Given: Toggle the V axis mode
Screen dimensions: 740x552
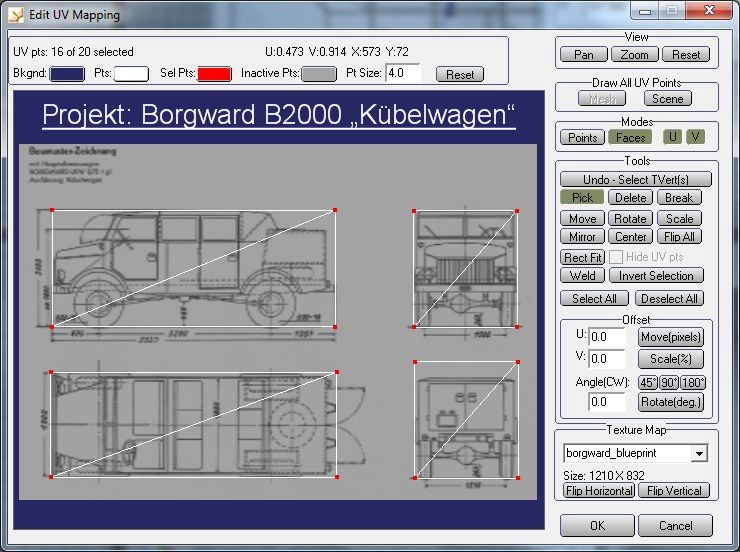Looking at the screenshot, I should tap(695, 137).
